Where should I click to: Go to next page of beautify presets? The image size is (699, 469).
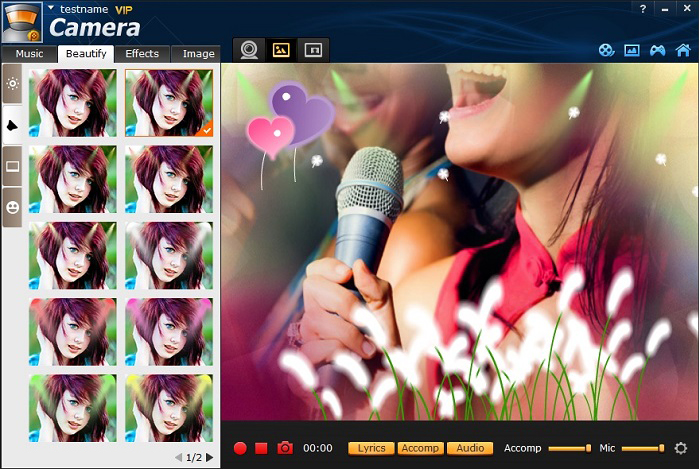[x=210, y=457]
